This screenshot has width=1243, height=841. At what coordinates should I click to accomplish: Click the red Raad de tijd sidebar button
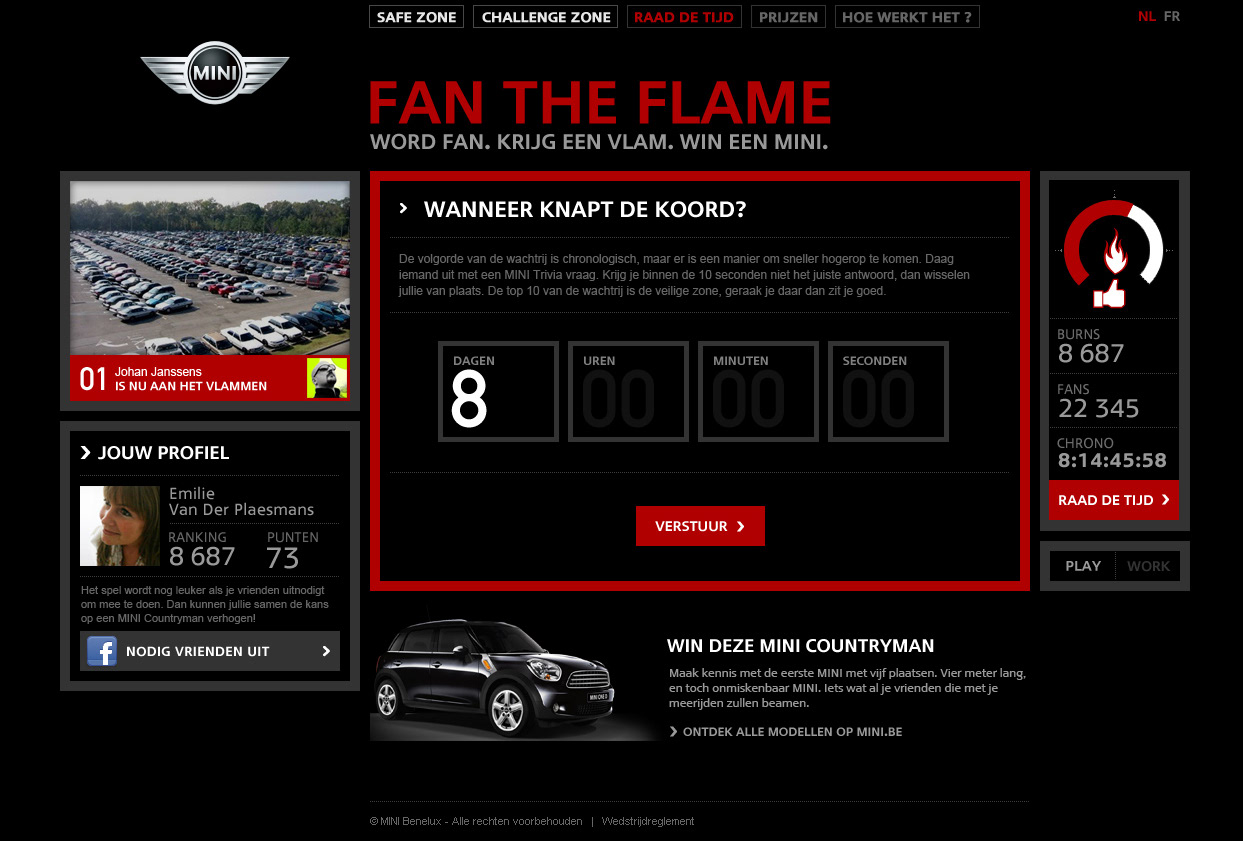(x=1114, y=500)
